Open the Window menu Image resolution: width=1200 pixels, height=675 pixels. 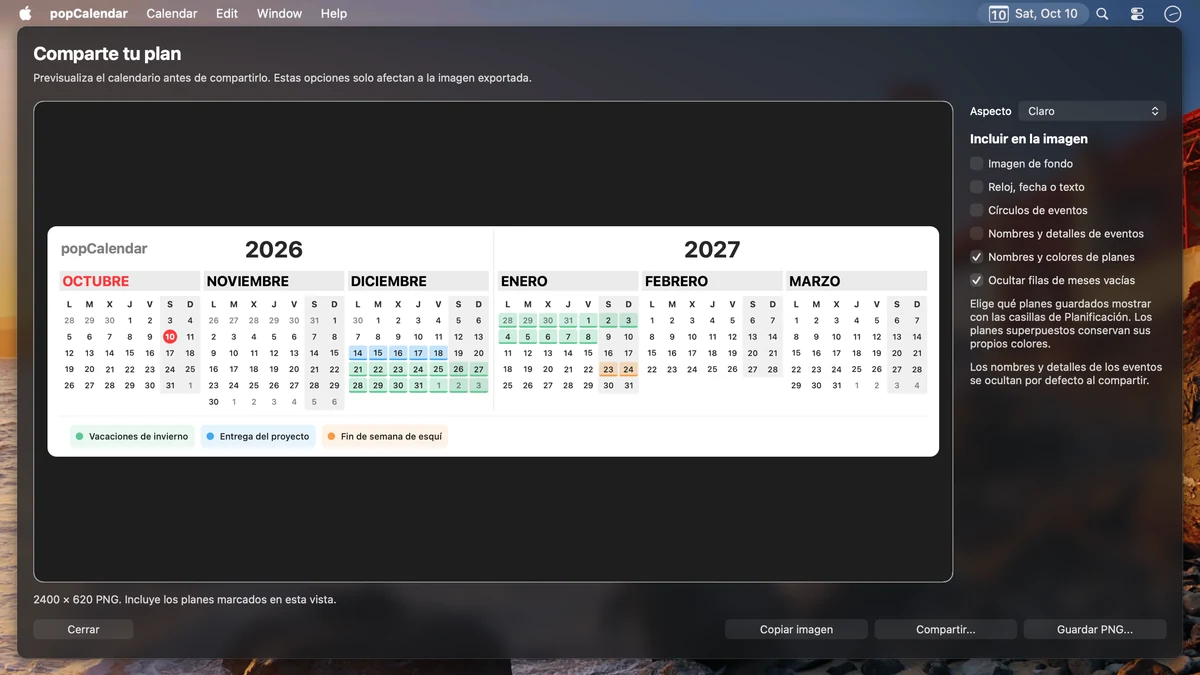click(279, 14)
